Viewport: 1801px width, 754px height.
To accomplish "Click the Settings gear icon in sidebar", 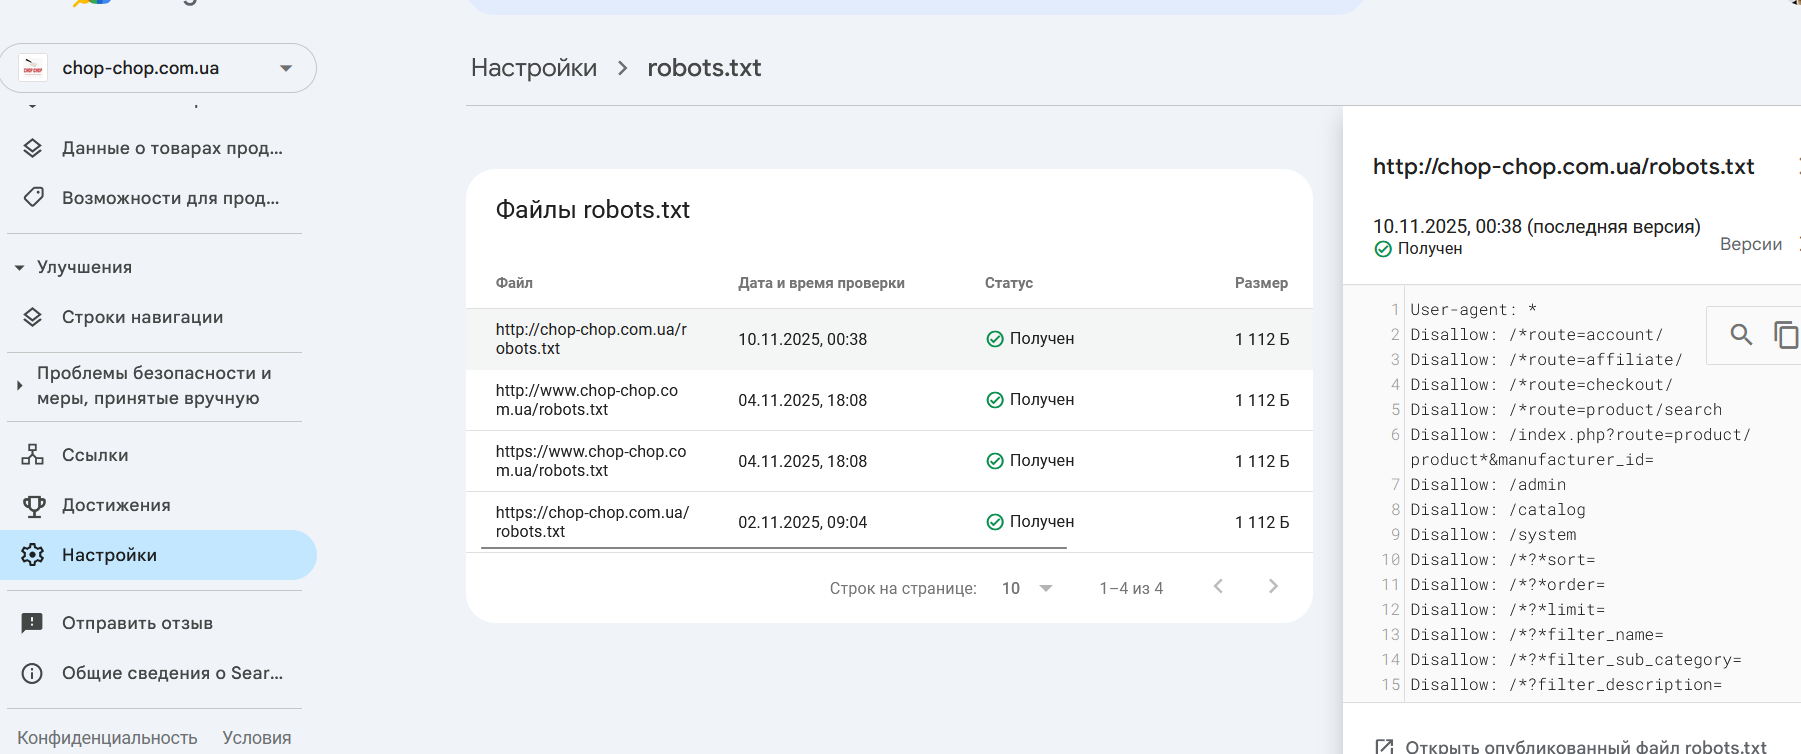I will pos(33,555).
